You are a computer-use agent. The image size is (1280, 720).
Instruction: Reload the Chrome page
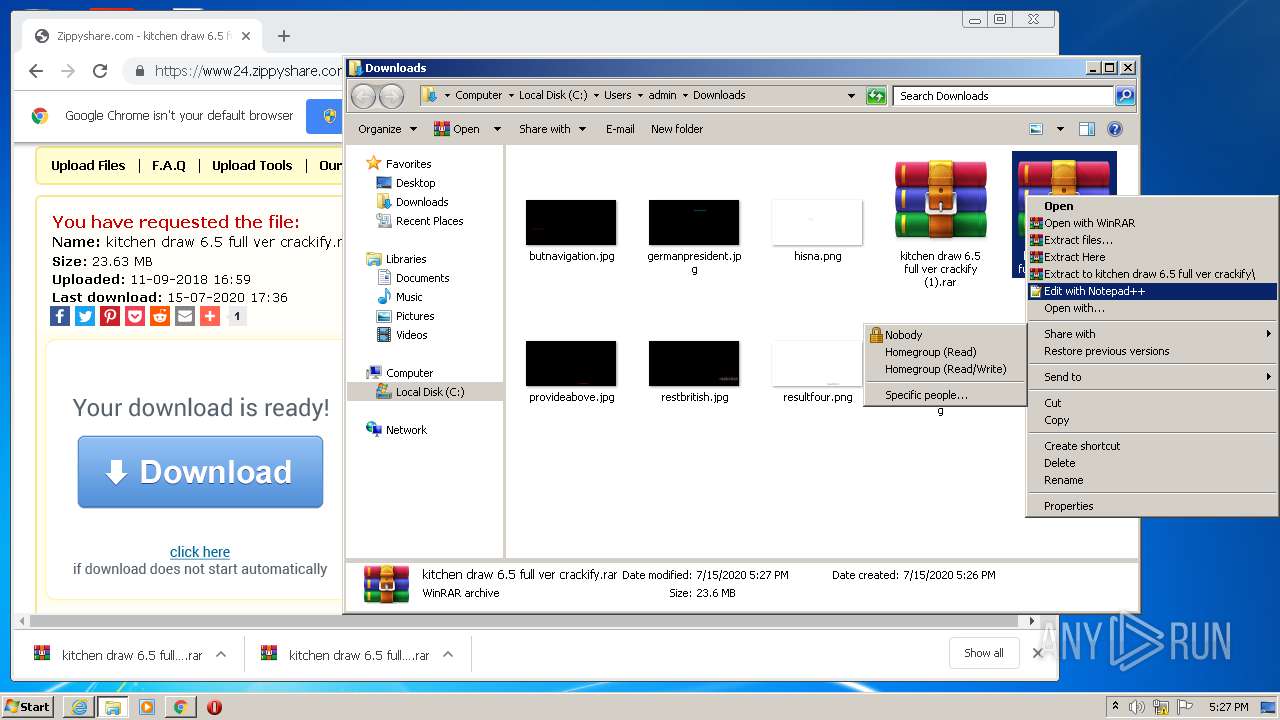100,71
